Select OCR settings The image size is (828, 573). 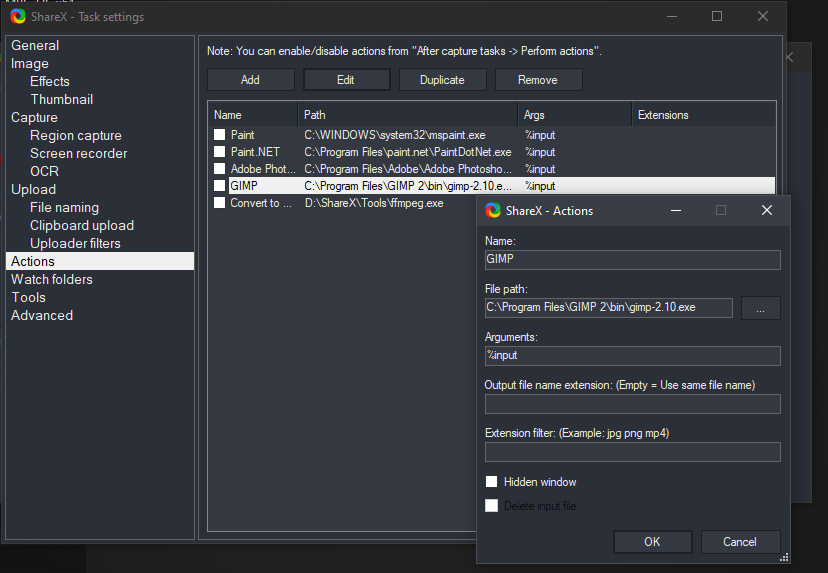coord(44,171)
